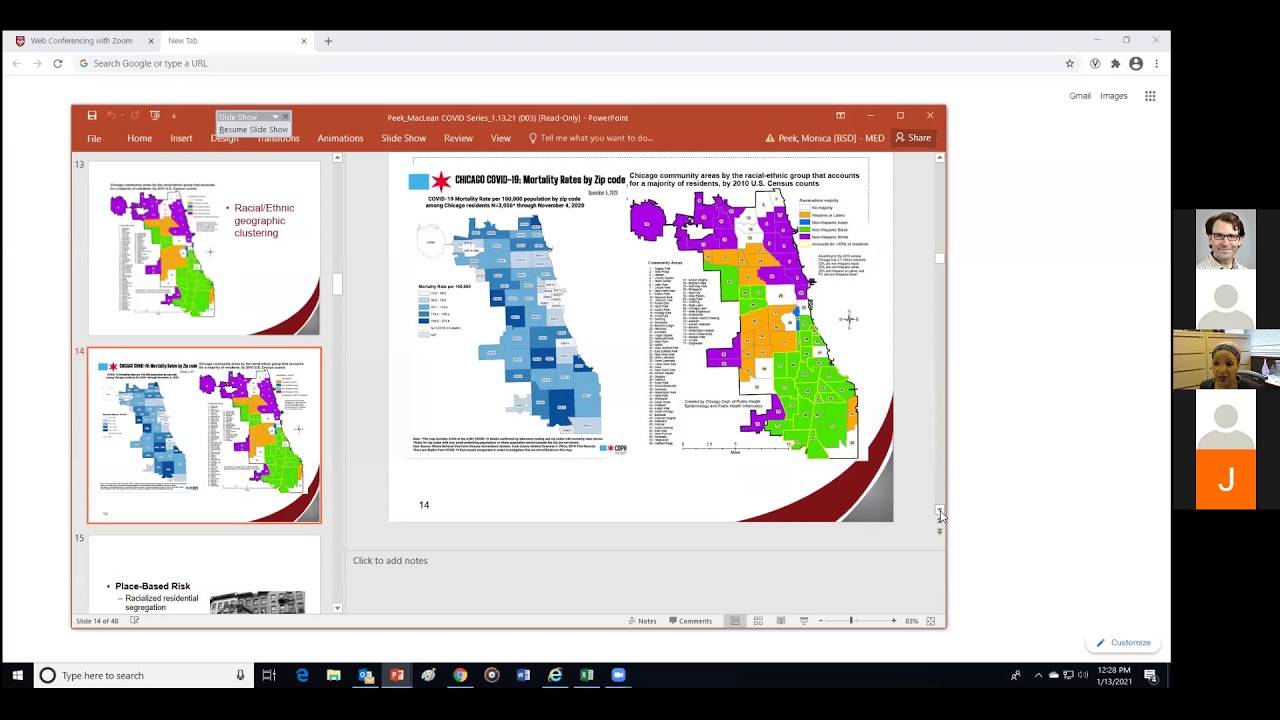Open the View ribbon tab
This screenshot has width=1280, height=720.
tap(500, 138)
